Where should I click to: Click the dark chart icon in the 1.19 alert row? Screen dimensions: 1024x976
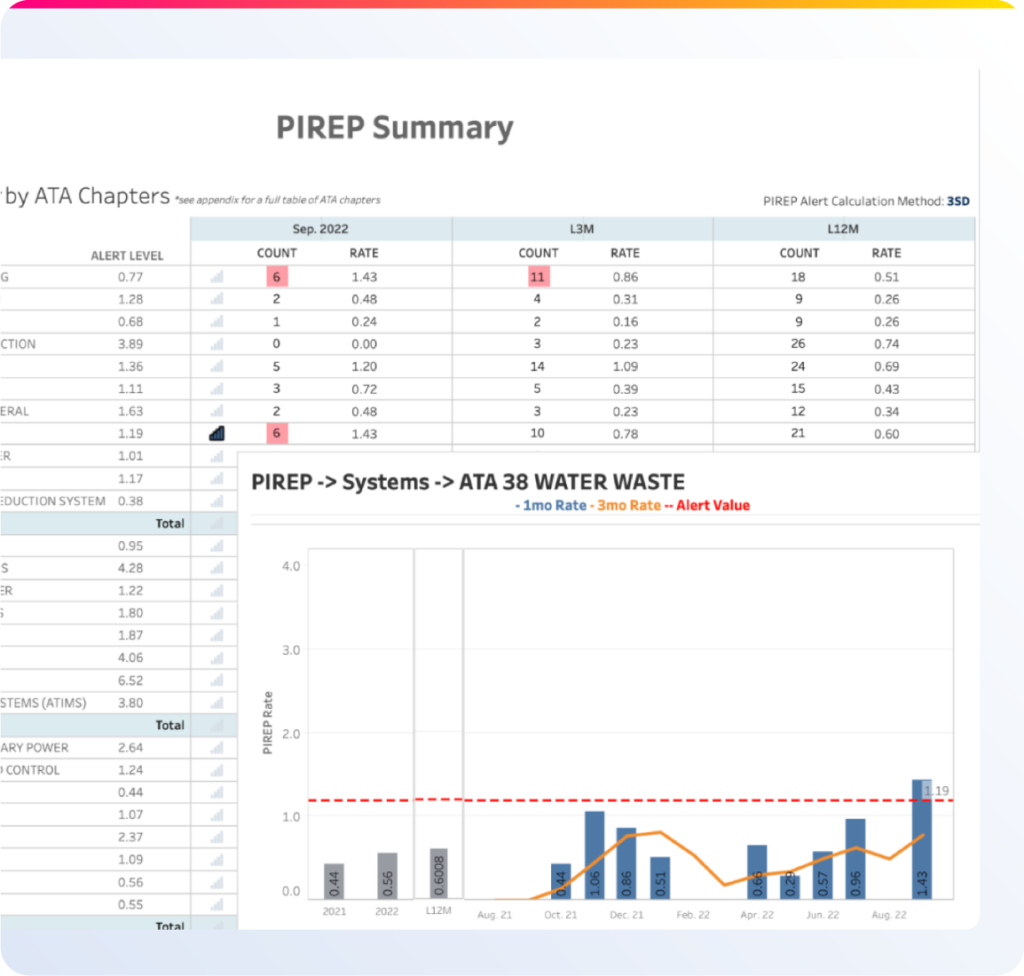pyautogui.click(x=217, y=433)
